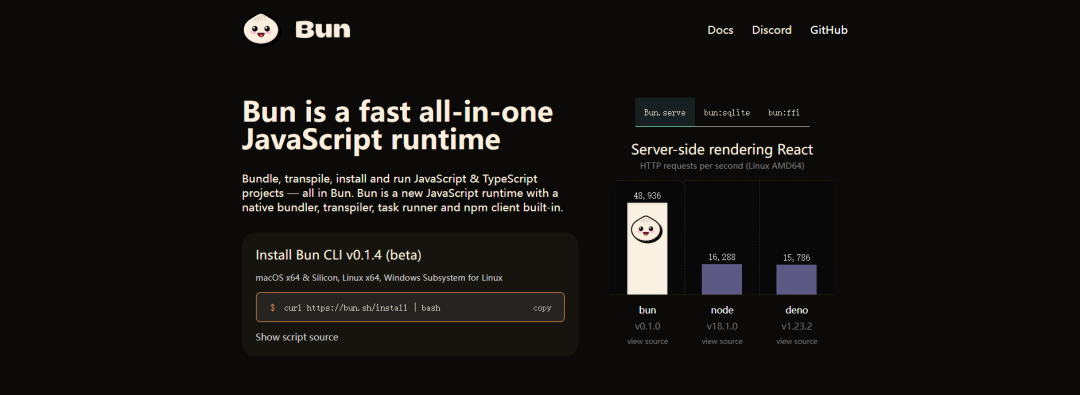Click the main headline about JavaScript runtime

(397, 125)
